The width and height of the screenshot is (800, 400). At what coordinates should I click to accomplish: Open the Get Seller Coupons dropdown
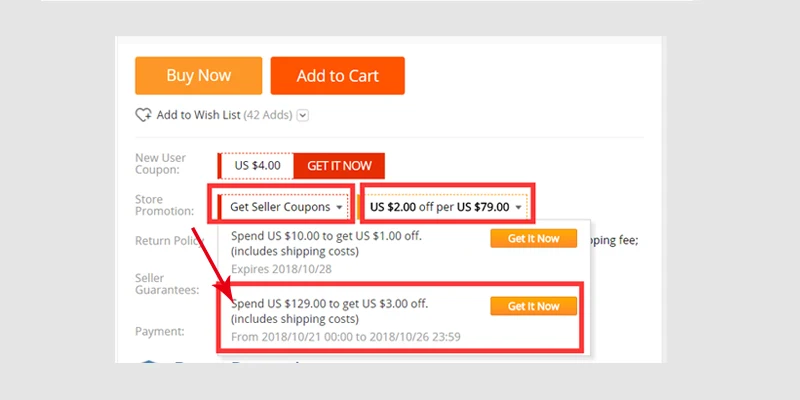[284, 207]
